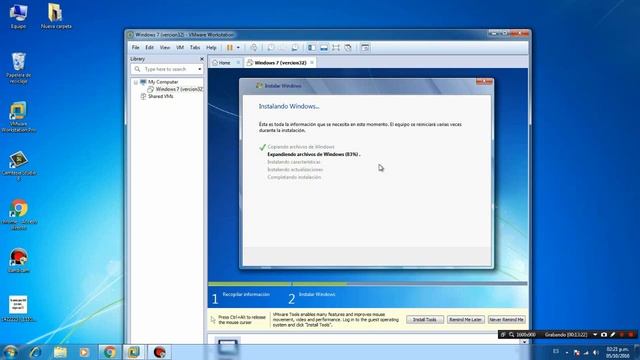Click the Windows Start button
The height and width of the screenshot is (360, 640).
click(x=10, y=352)
